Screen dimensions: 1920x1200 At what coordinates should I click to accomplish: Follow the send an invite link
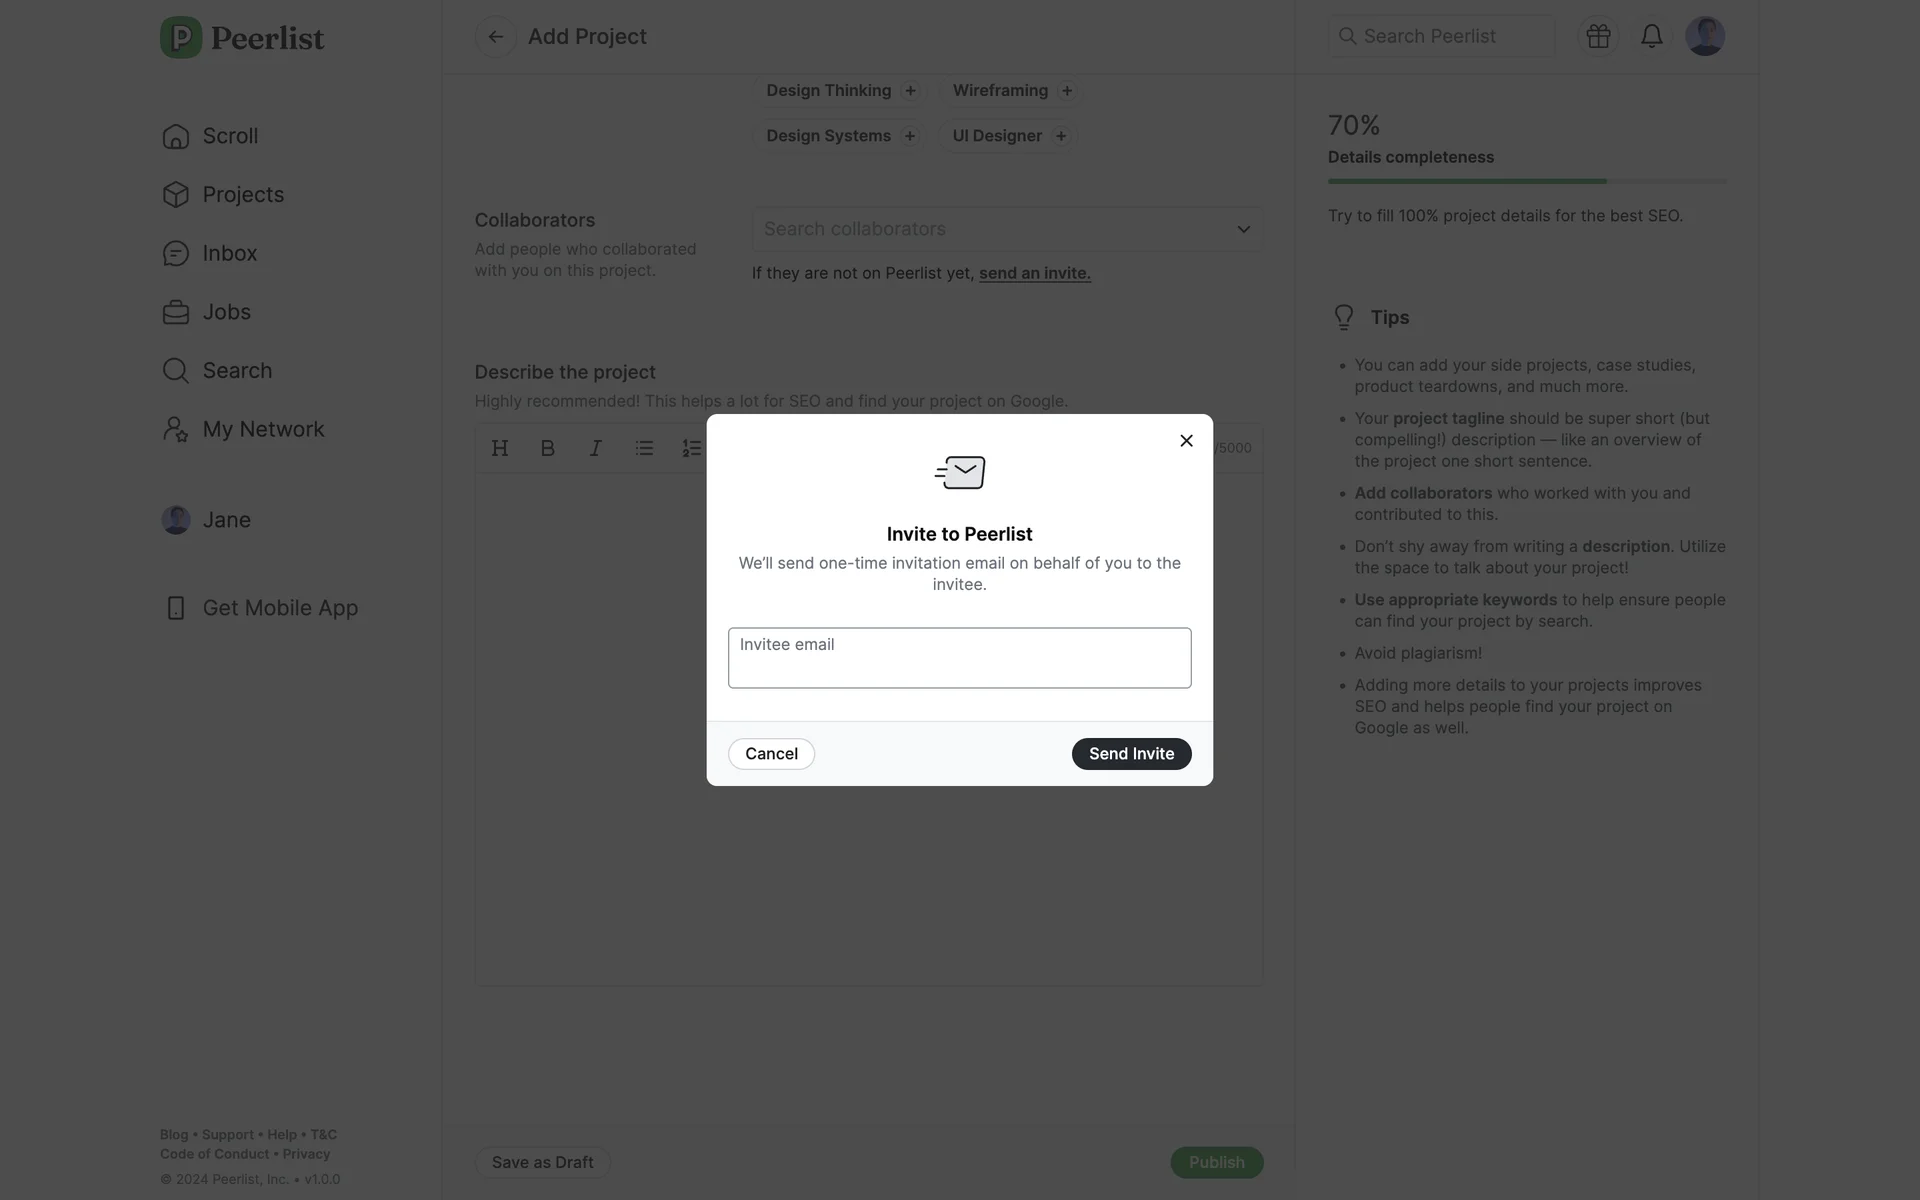[1034, 273]
